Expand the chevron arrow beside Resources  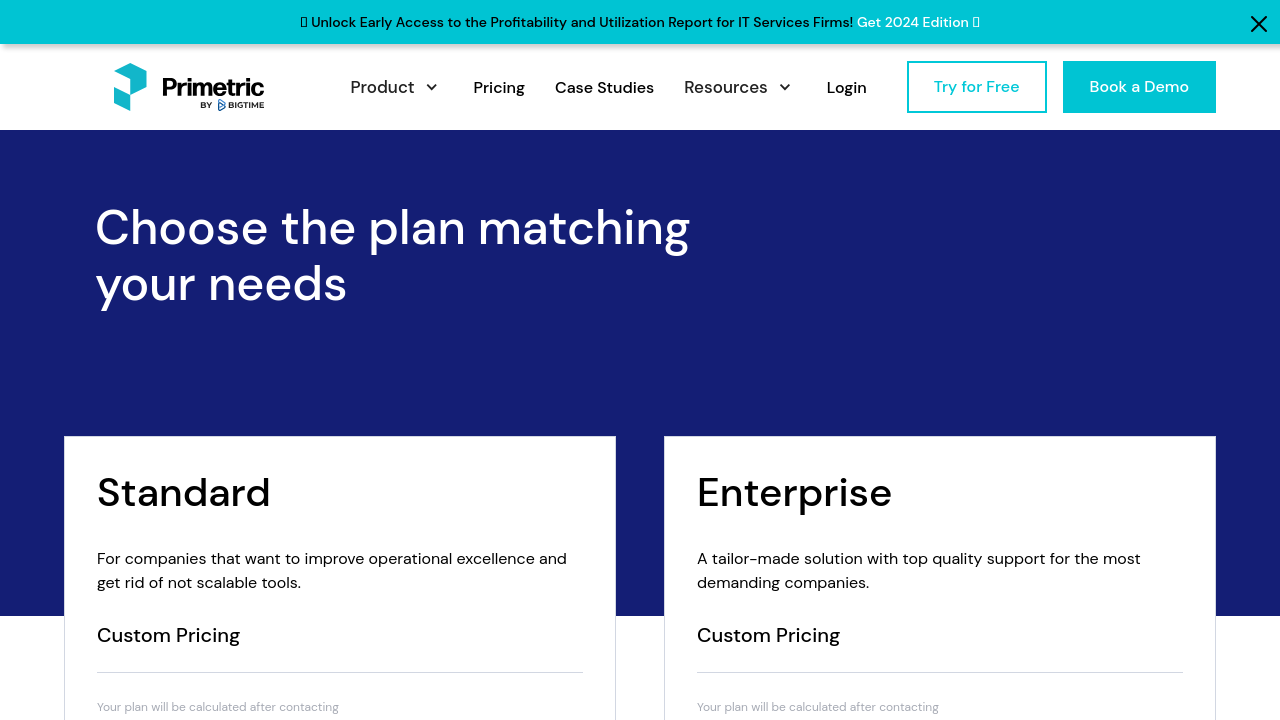[x=785, y=87]
